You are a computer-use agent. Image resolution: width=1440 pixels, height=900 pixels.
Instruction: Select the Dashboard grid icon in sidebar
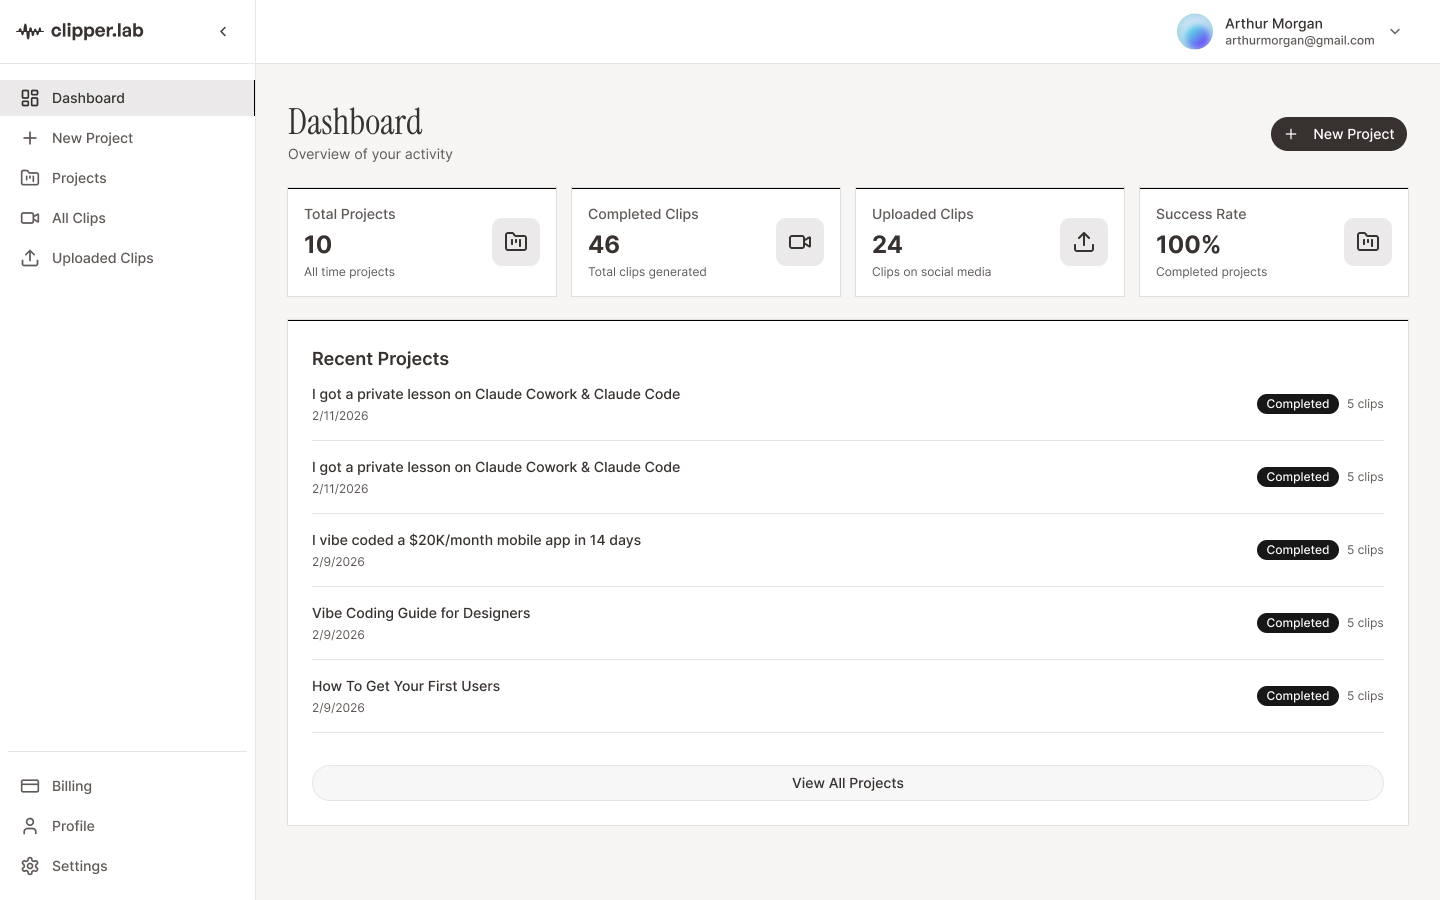29,97
